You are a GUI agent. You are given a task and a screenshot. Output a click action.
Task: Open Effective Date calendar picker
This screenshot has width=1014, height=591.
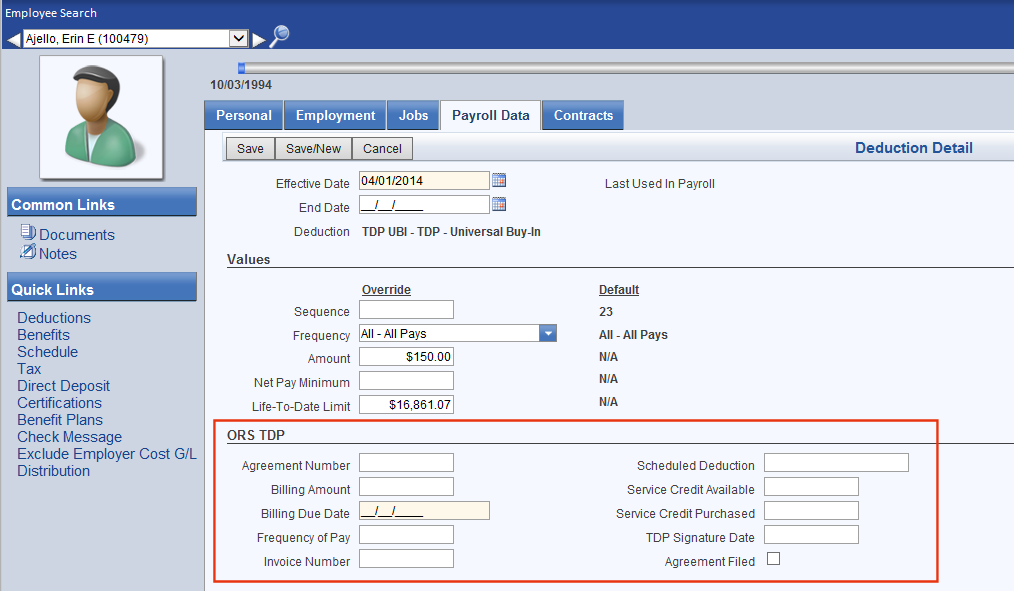pos(500,181)
